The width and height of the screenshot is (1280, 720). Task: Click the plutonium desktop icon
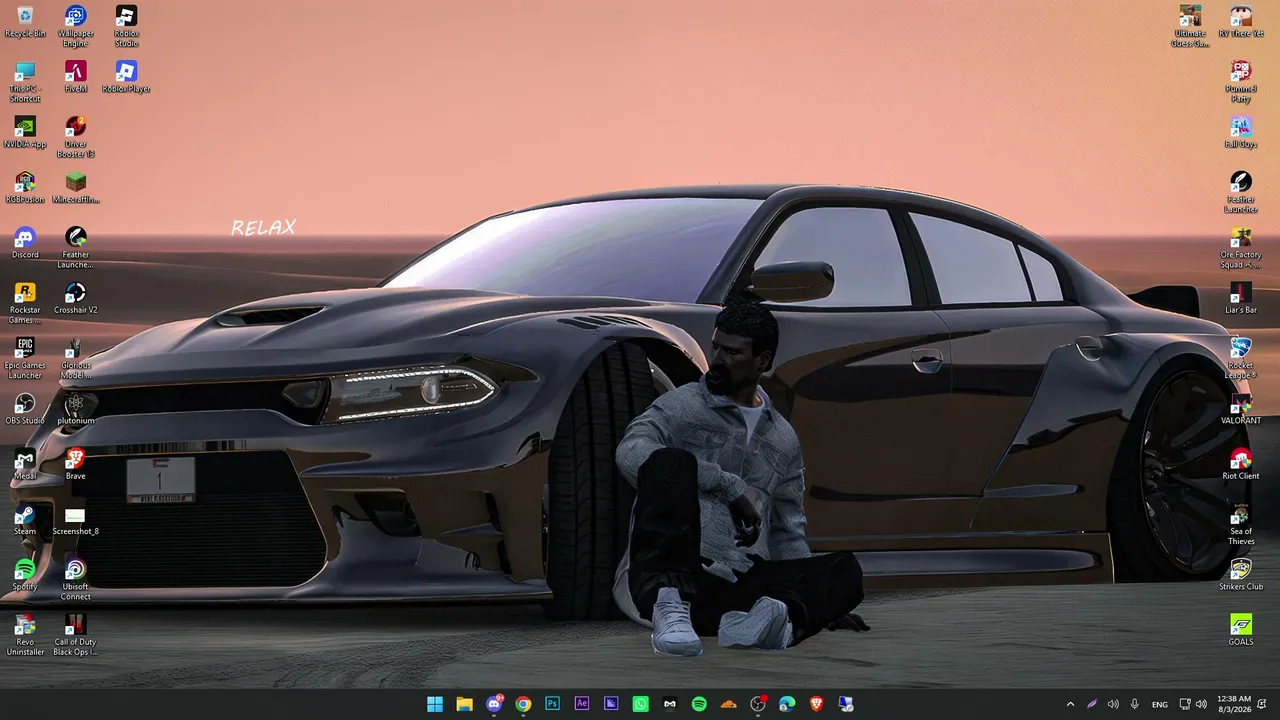click(x=76, y=408)
